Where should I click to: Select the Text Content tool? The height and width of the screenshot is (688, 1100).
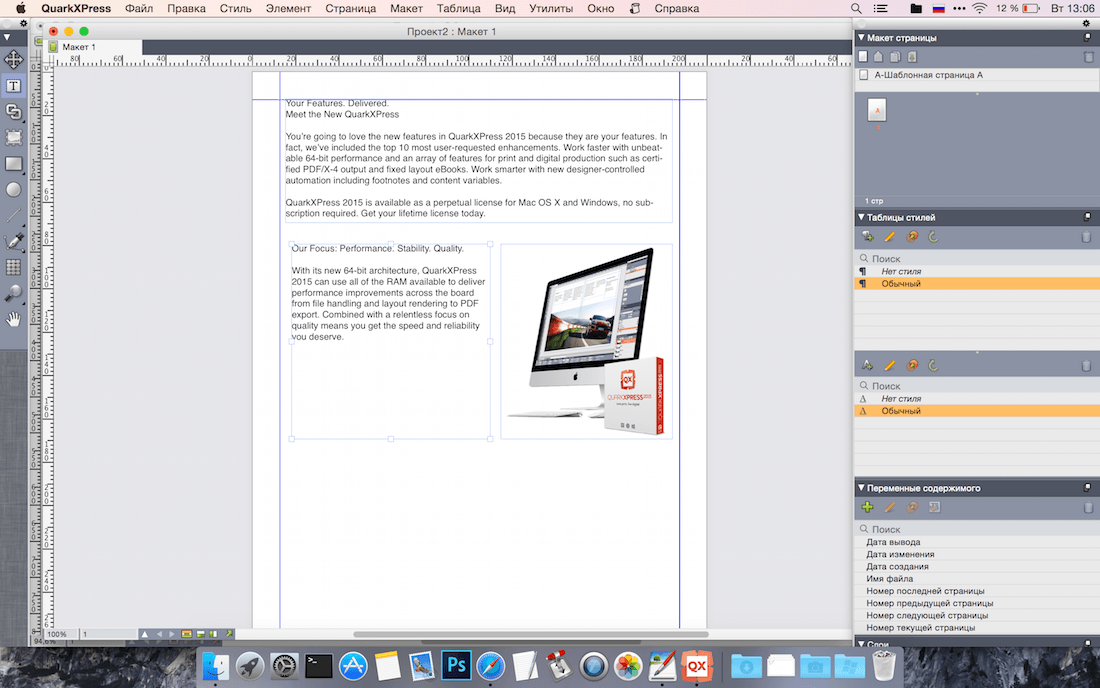point(13,86)
